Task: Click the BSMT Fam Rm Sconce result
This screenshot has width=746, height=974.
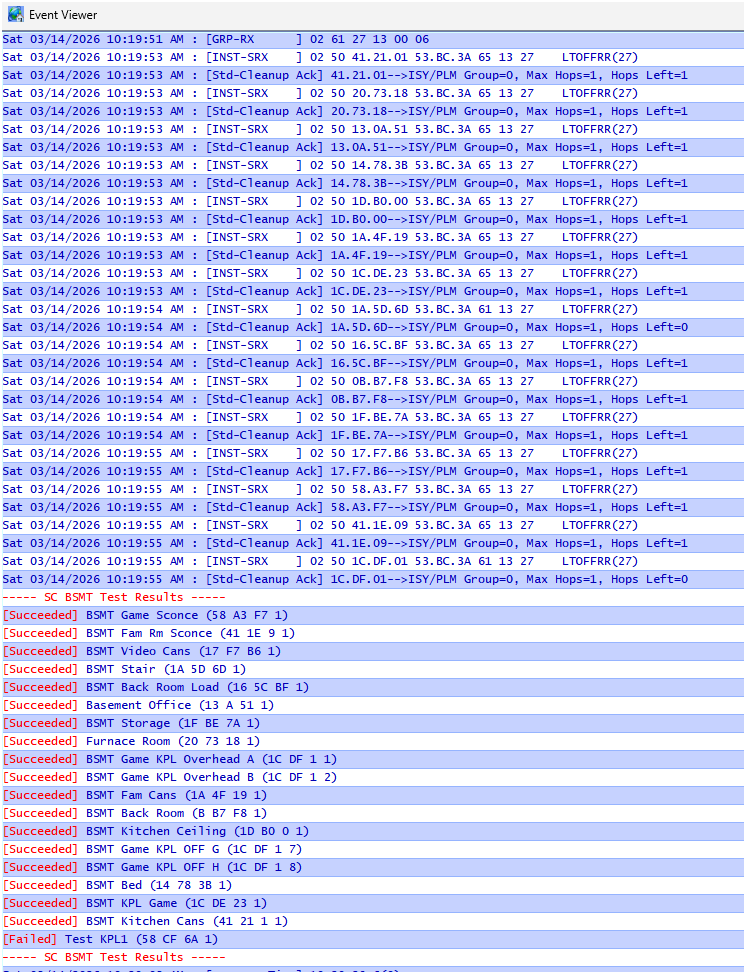Action: pyautogui.click(x=148, y=633)
